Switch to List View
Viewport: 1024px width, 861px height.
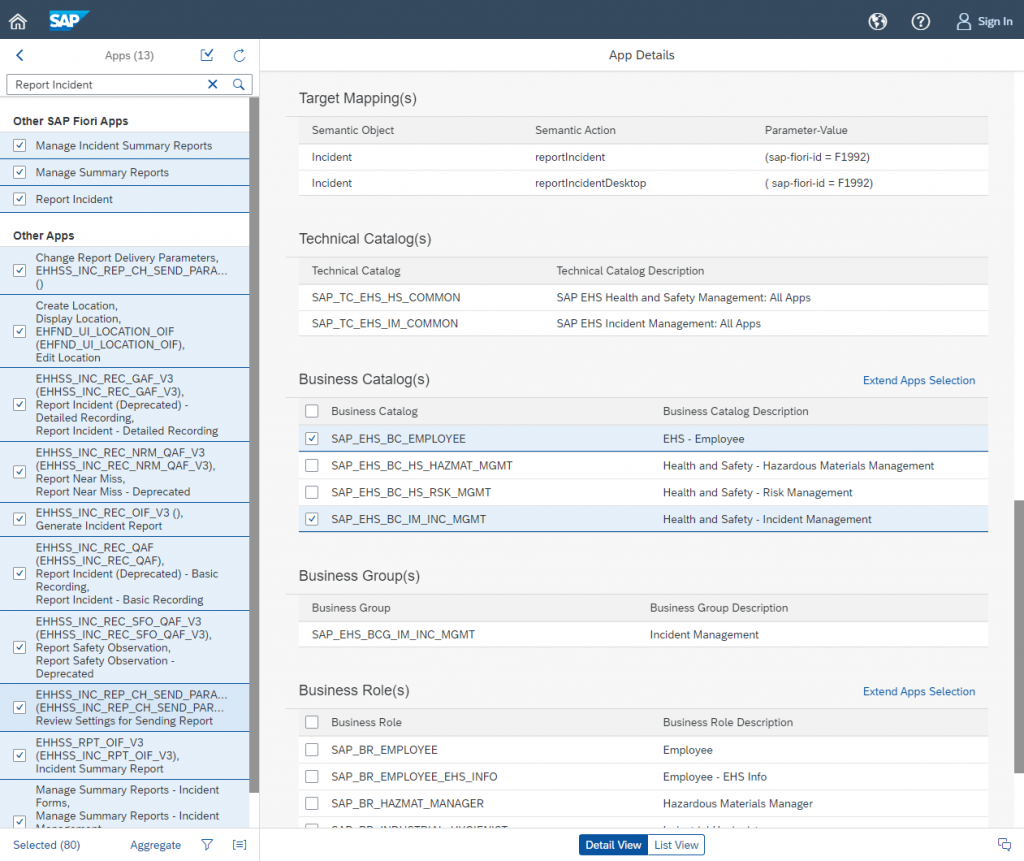coord(676,845)
